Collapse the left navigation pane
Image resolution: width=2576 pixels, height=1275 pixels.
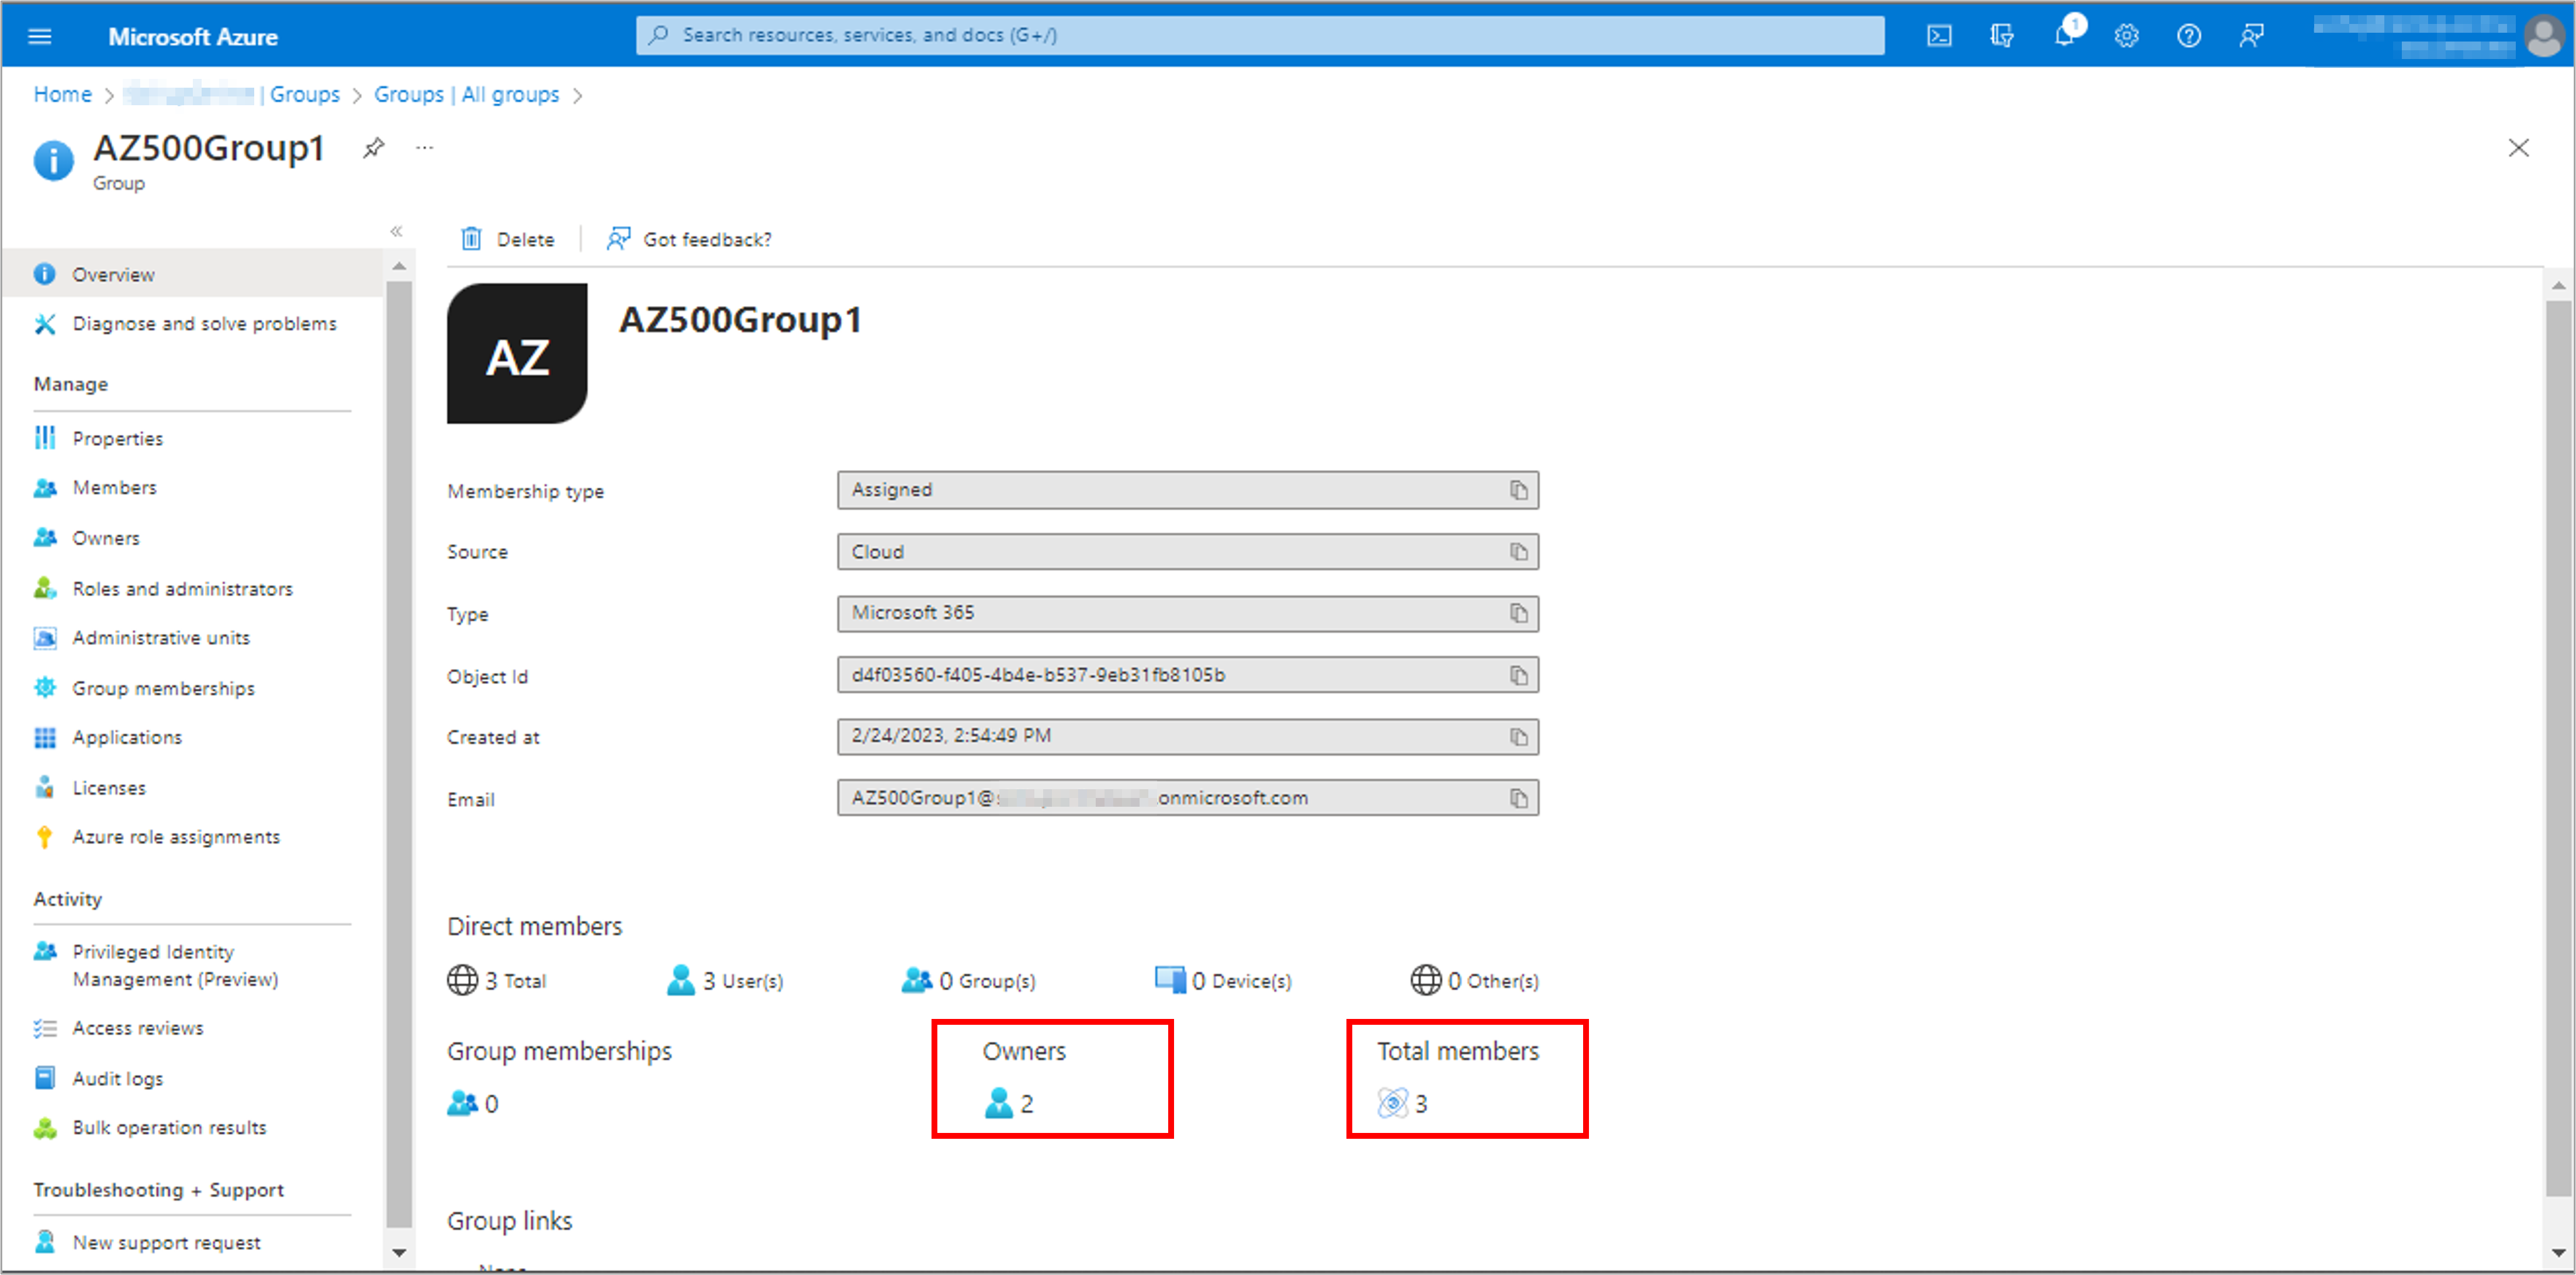click(x=396, y=231)
